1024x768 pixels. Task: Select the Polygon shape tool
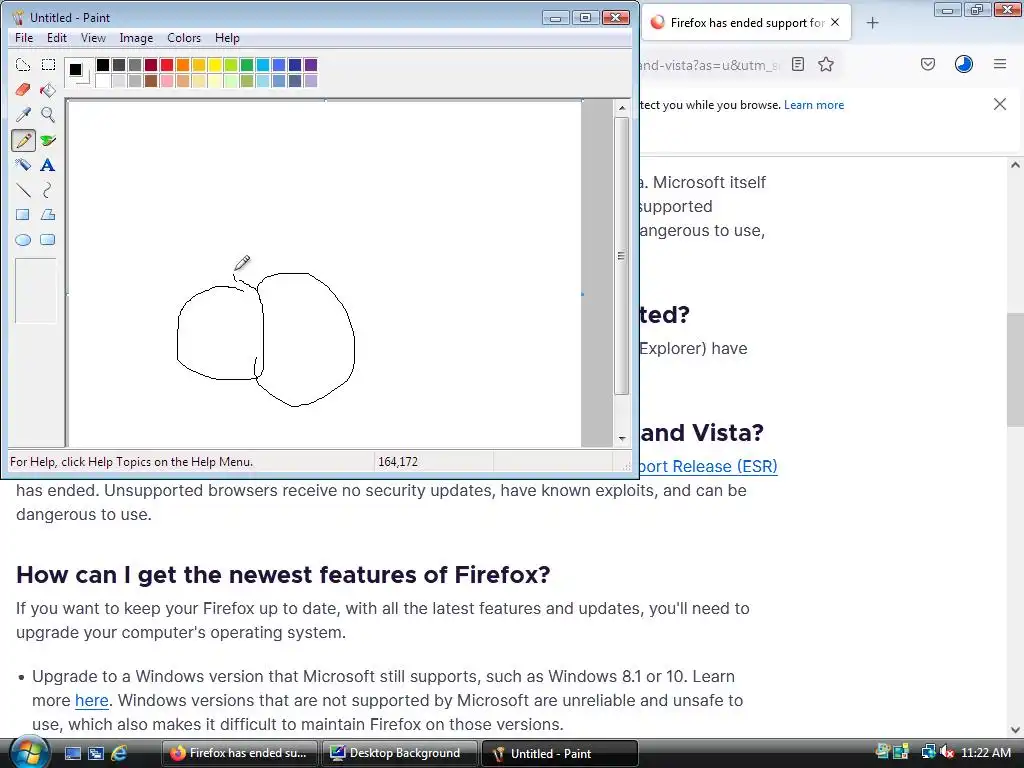[x=48, y=215]
